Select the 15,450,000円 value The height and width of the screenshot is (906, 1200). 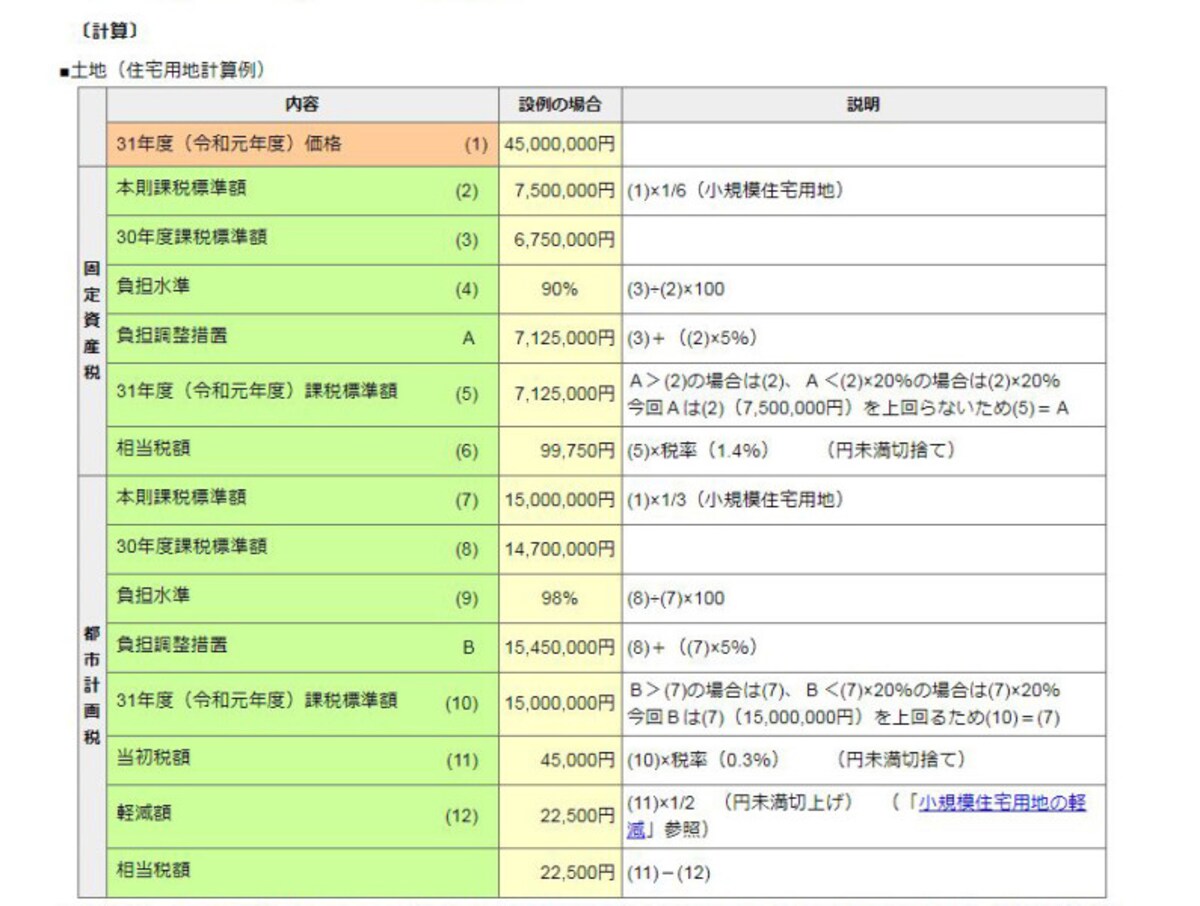point(560,647)
